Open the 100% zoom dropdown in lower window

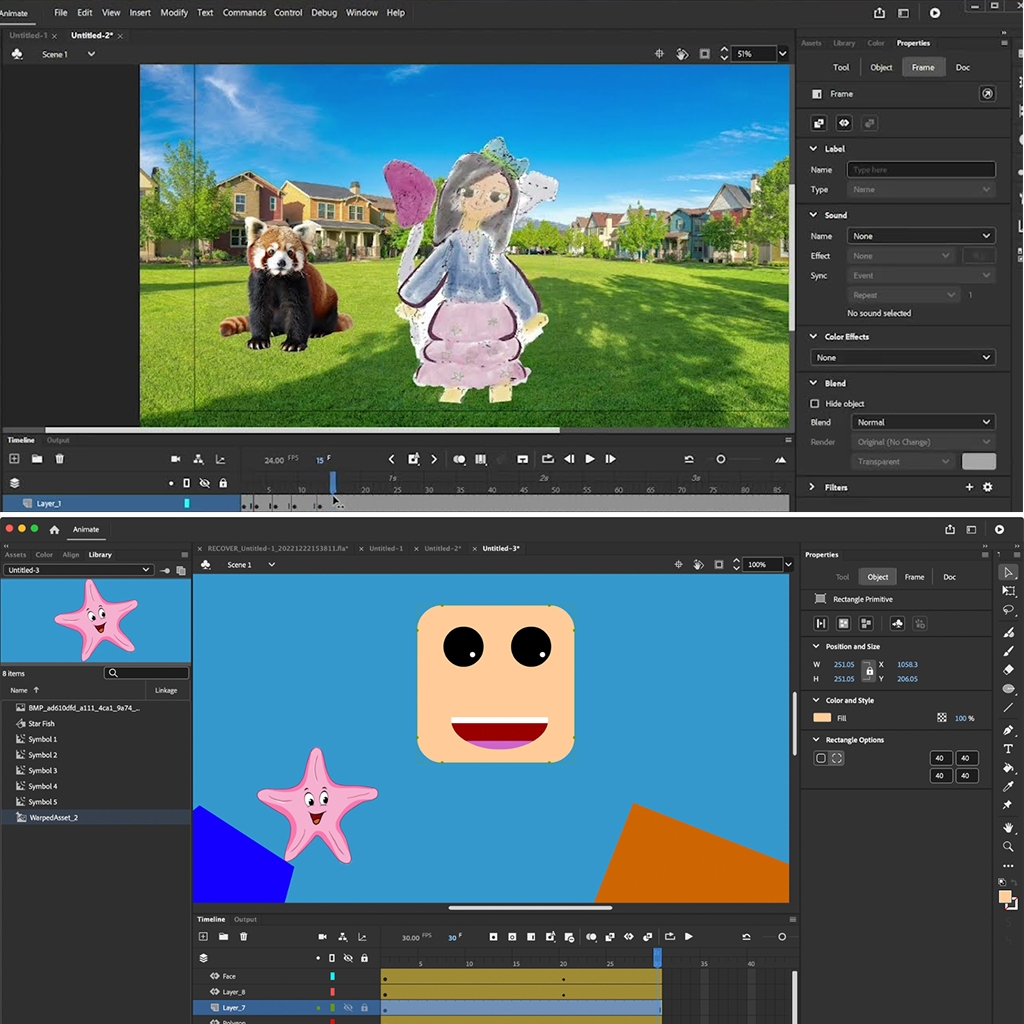[x=788, y=564]
